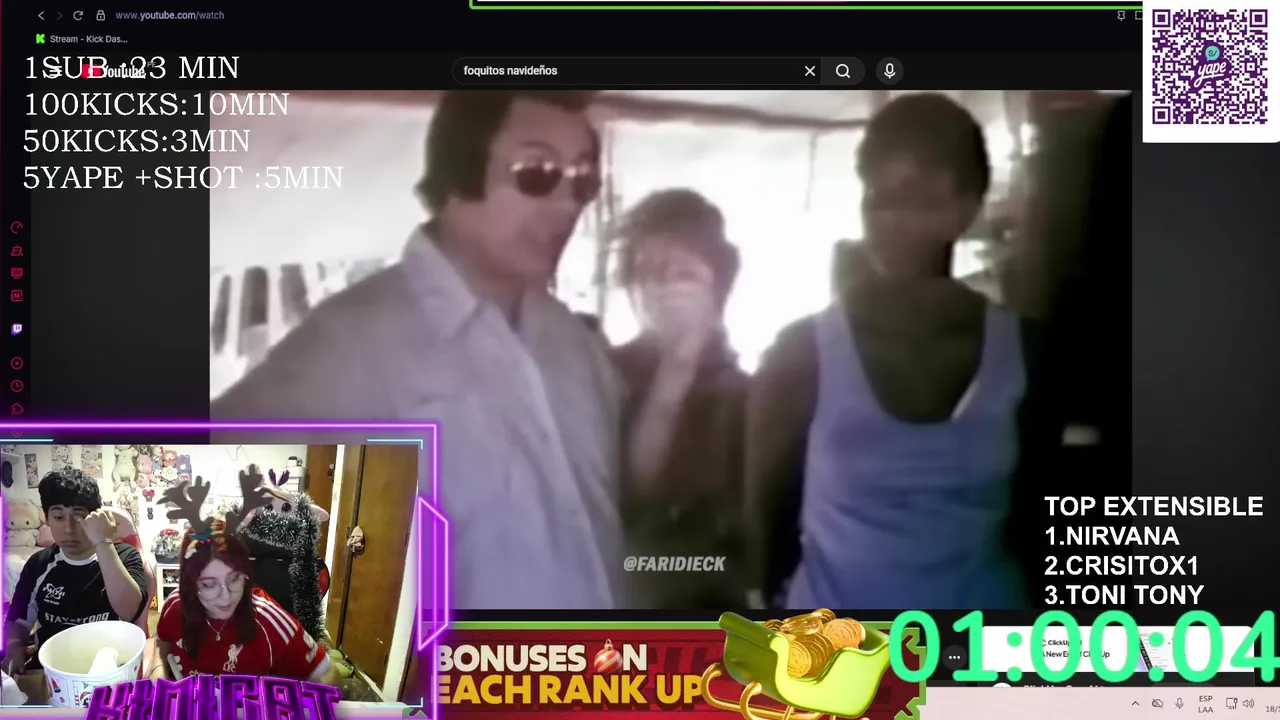The height and width of the screenshot is (720, 1280).
Task: Click the pin icon near top right
Action: pyautogui.click(x=1121, y=15)
